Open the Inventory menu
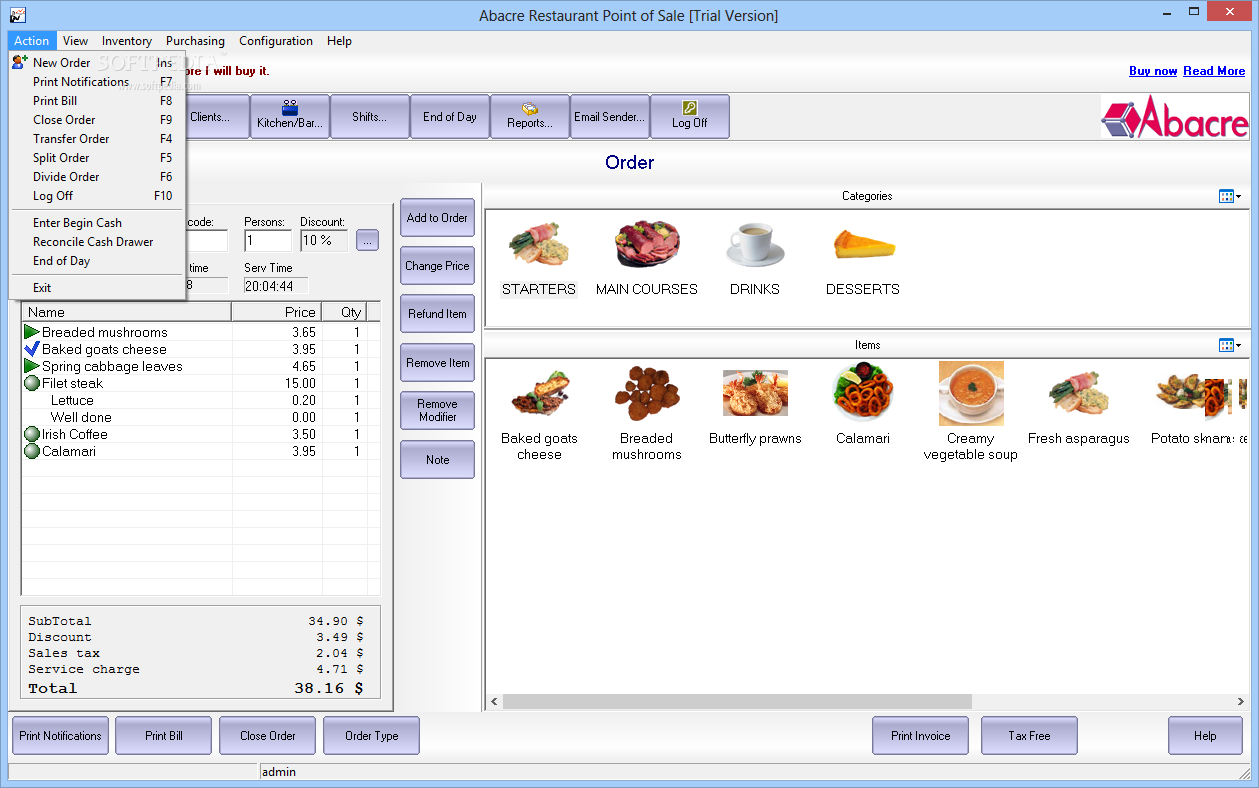This screenshot has height=788, width=1259. 127,41
